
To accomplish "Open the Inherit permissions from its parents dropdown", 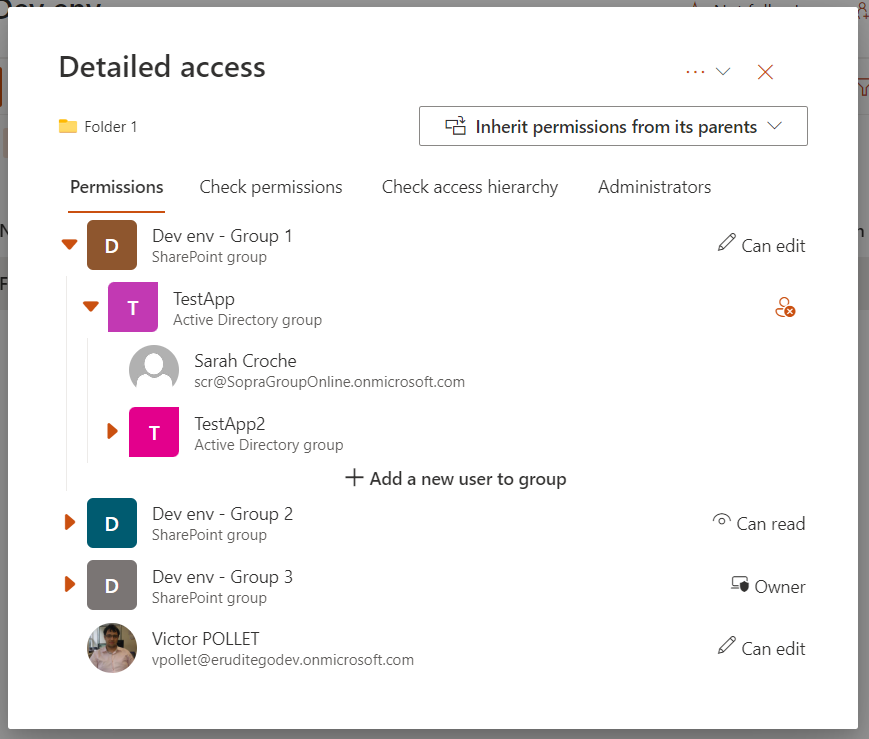I will 612,127.
